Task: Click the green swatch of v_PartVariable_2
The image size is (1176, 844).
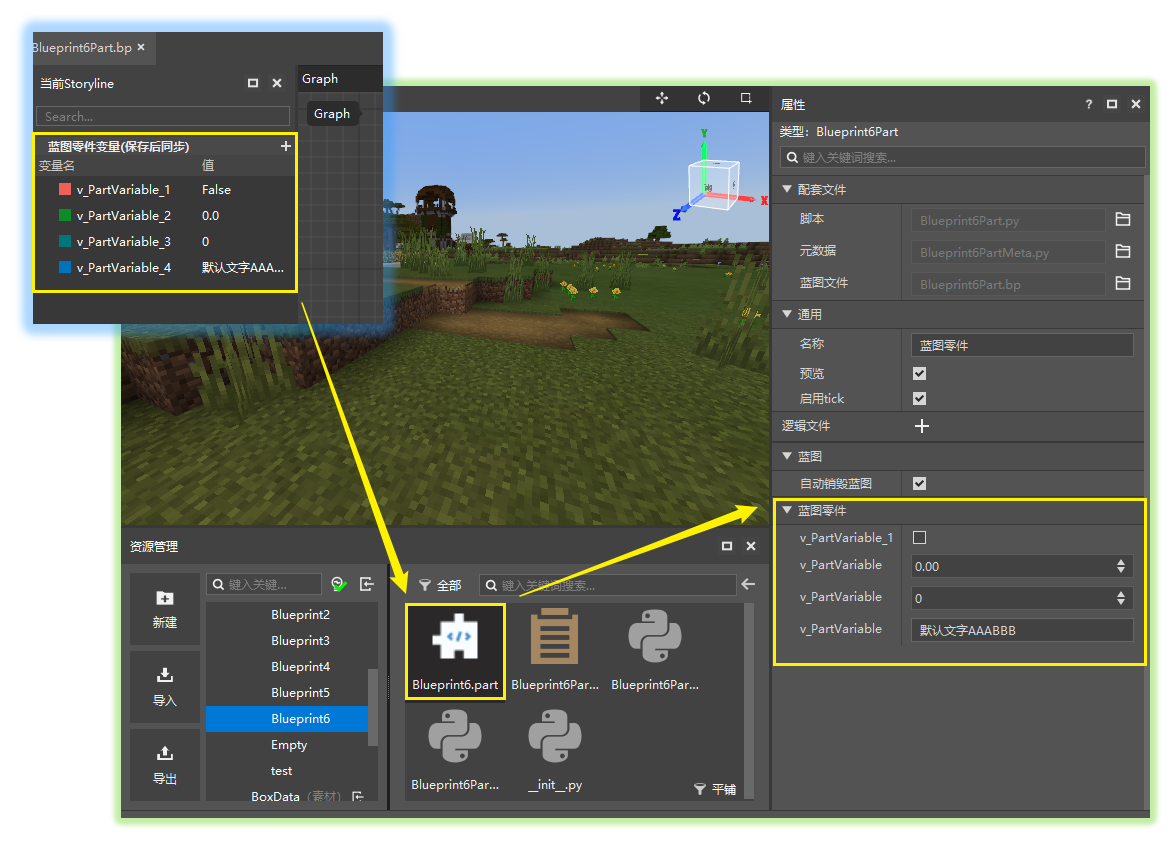Action: pyautogui.click(x=65, y=215)
